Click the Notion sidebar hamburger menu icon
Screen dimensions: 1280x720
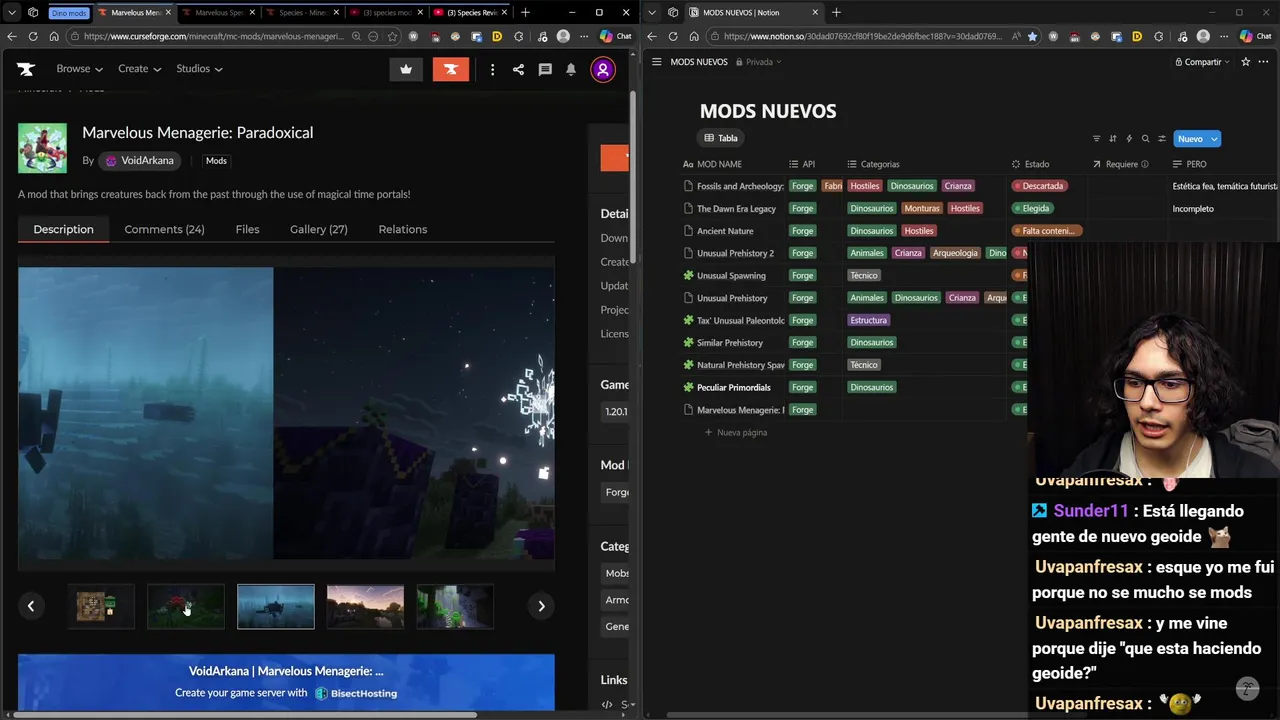click(x=656, y=62)
